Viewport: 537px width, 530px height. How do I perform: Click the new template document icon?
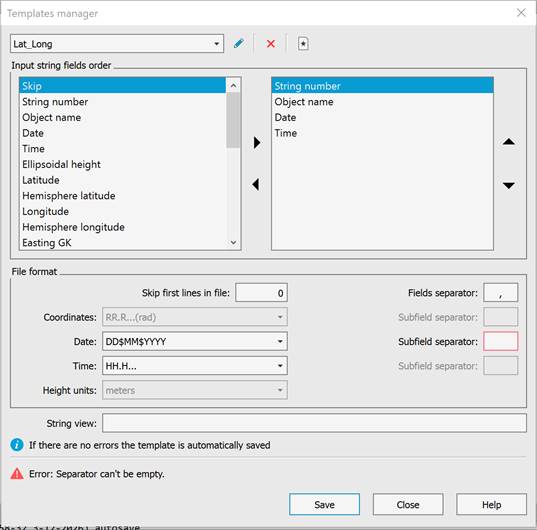303,43
